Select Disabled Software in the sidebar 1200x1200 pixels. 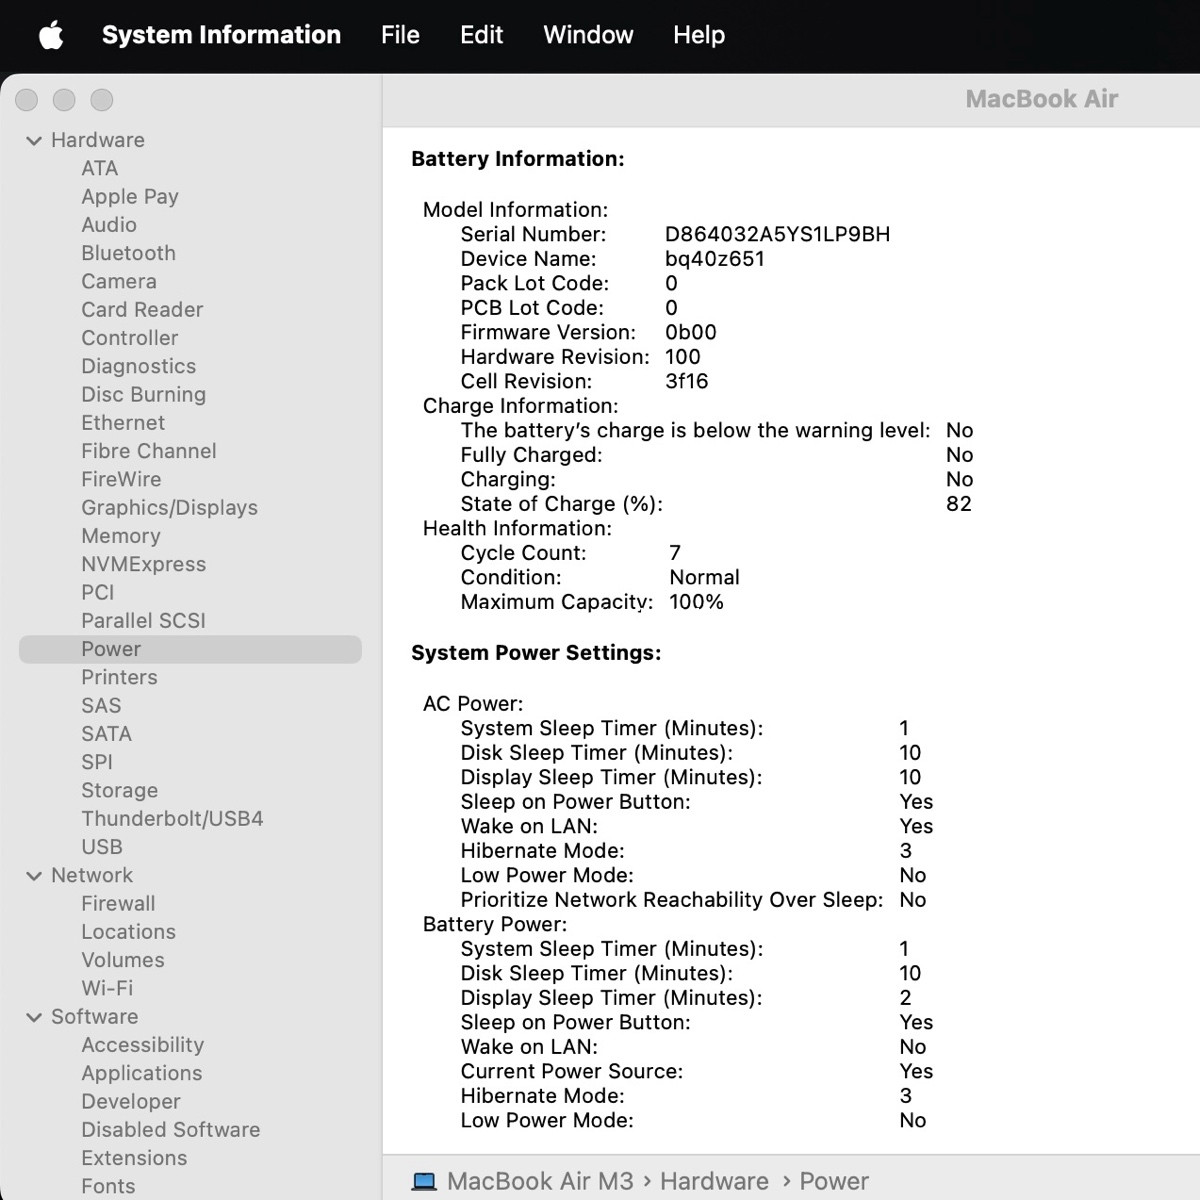tap(171, 1130)
